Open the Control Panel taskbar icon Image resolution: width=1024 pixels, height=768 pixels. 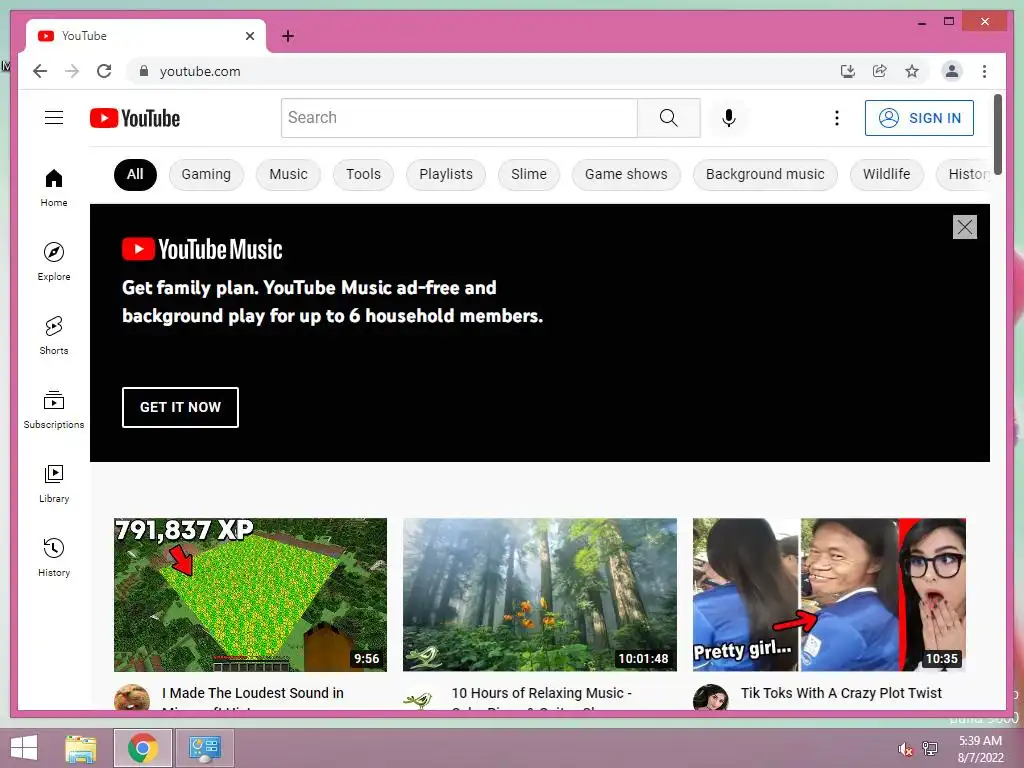click(205, 748)
